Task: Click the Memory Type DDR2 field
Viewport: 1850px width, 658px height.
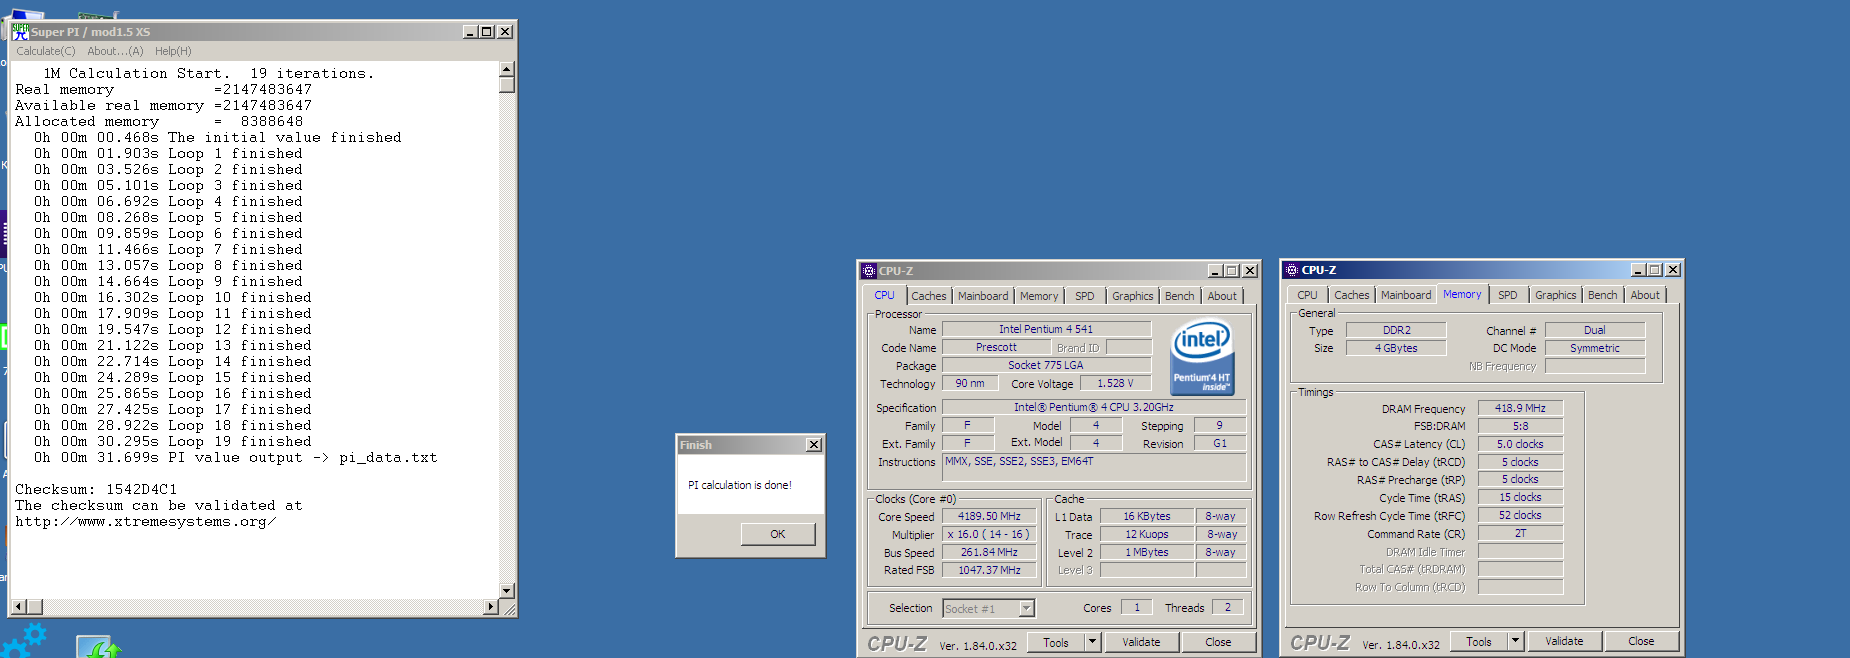Action: pos(1396,330)
